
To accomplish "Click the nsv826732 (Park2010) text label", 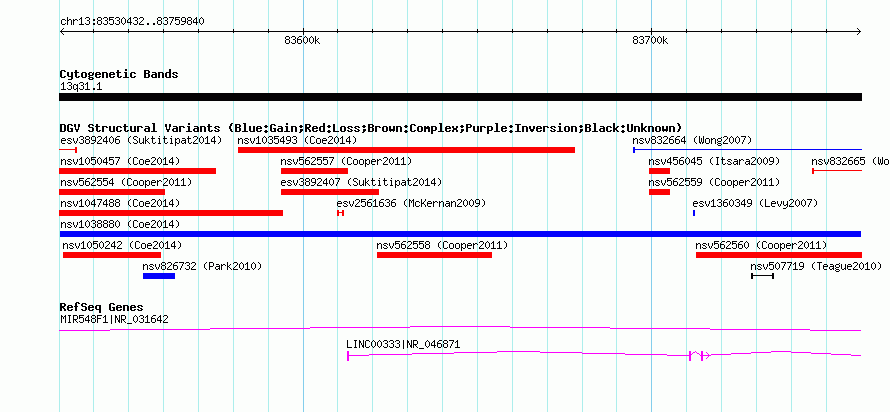I will (202, 266).
